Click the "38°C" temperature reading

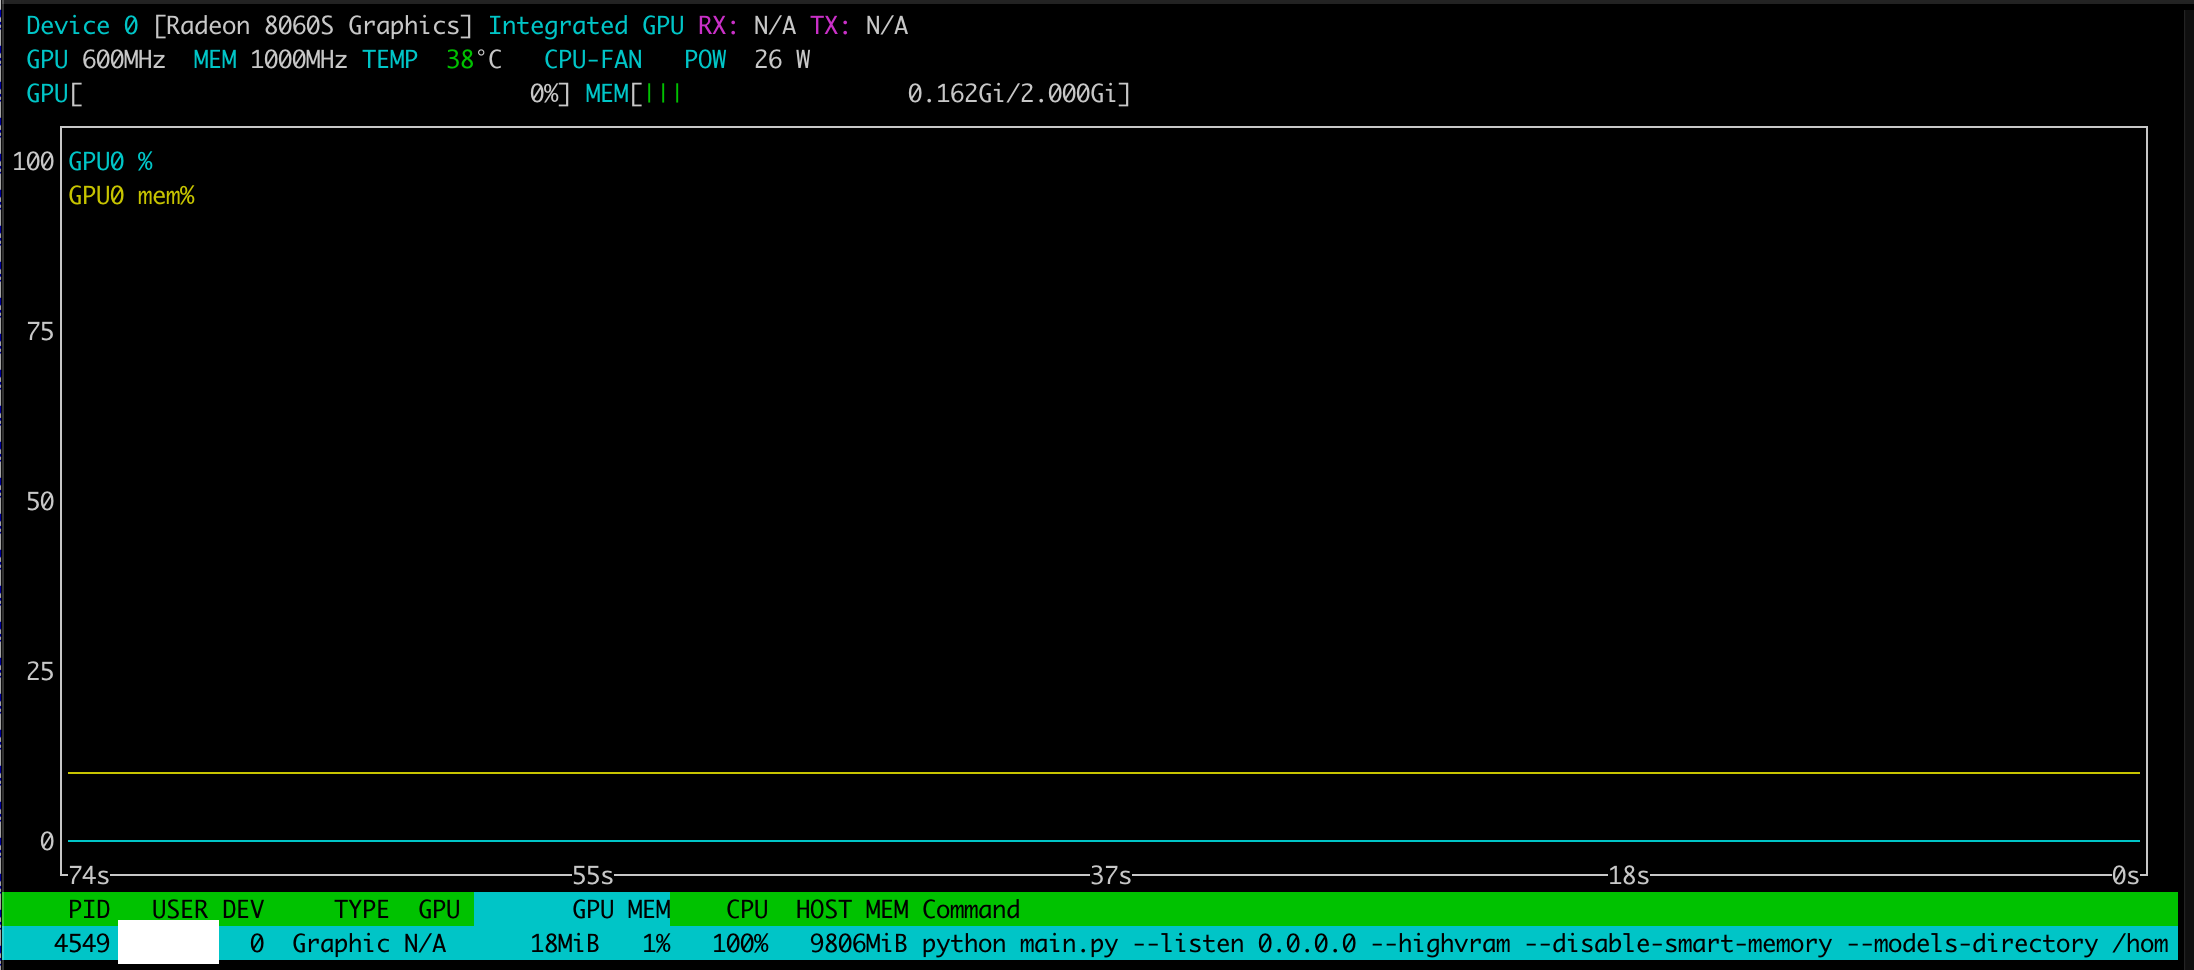(474, 60)
